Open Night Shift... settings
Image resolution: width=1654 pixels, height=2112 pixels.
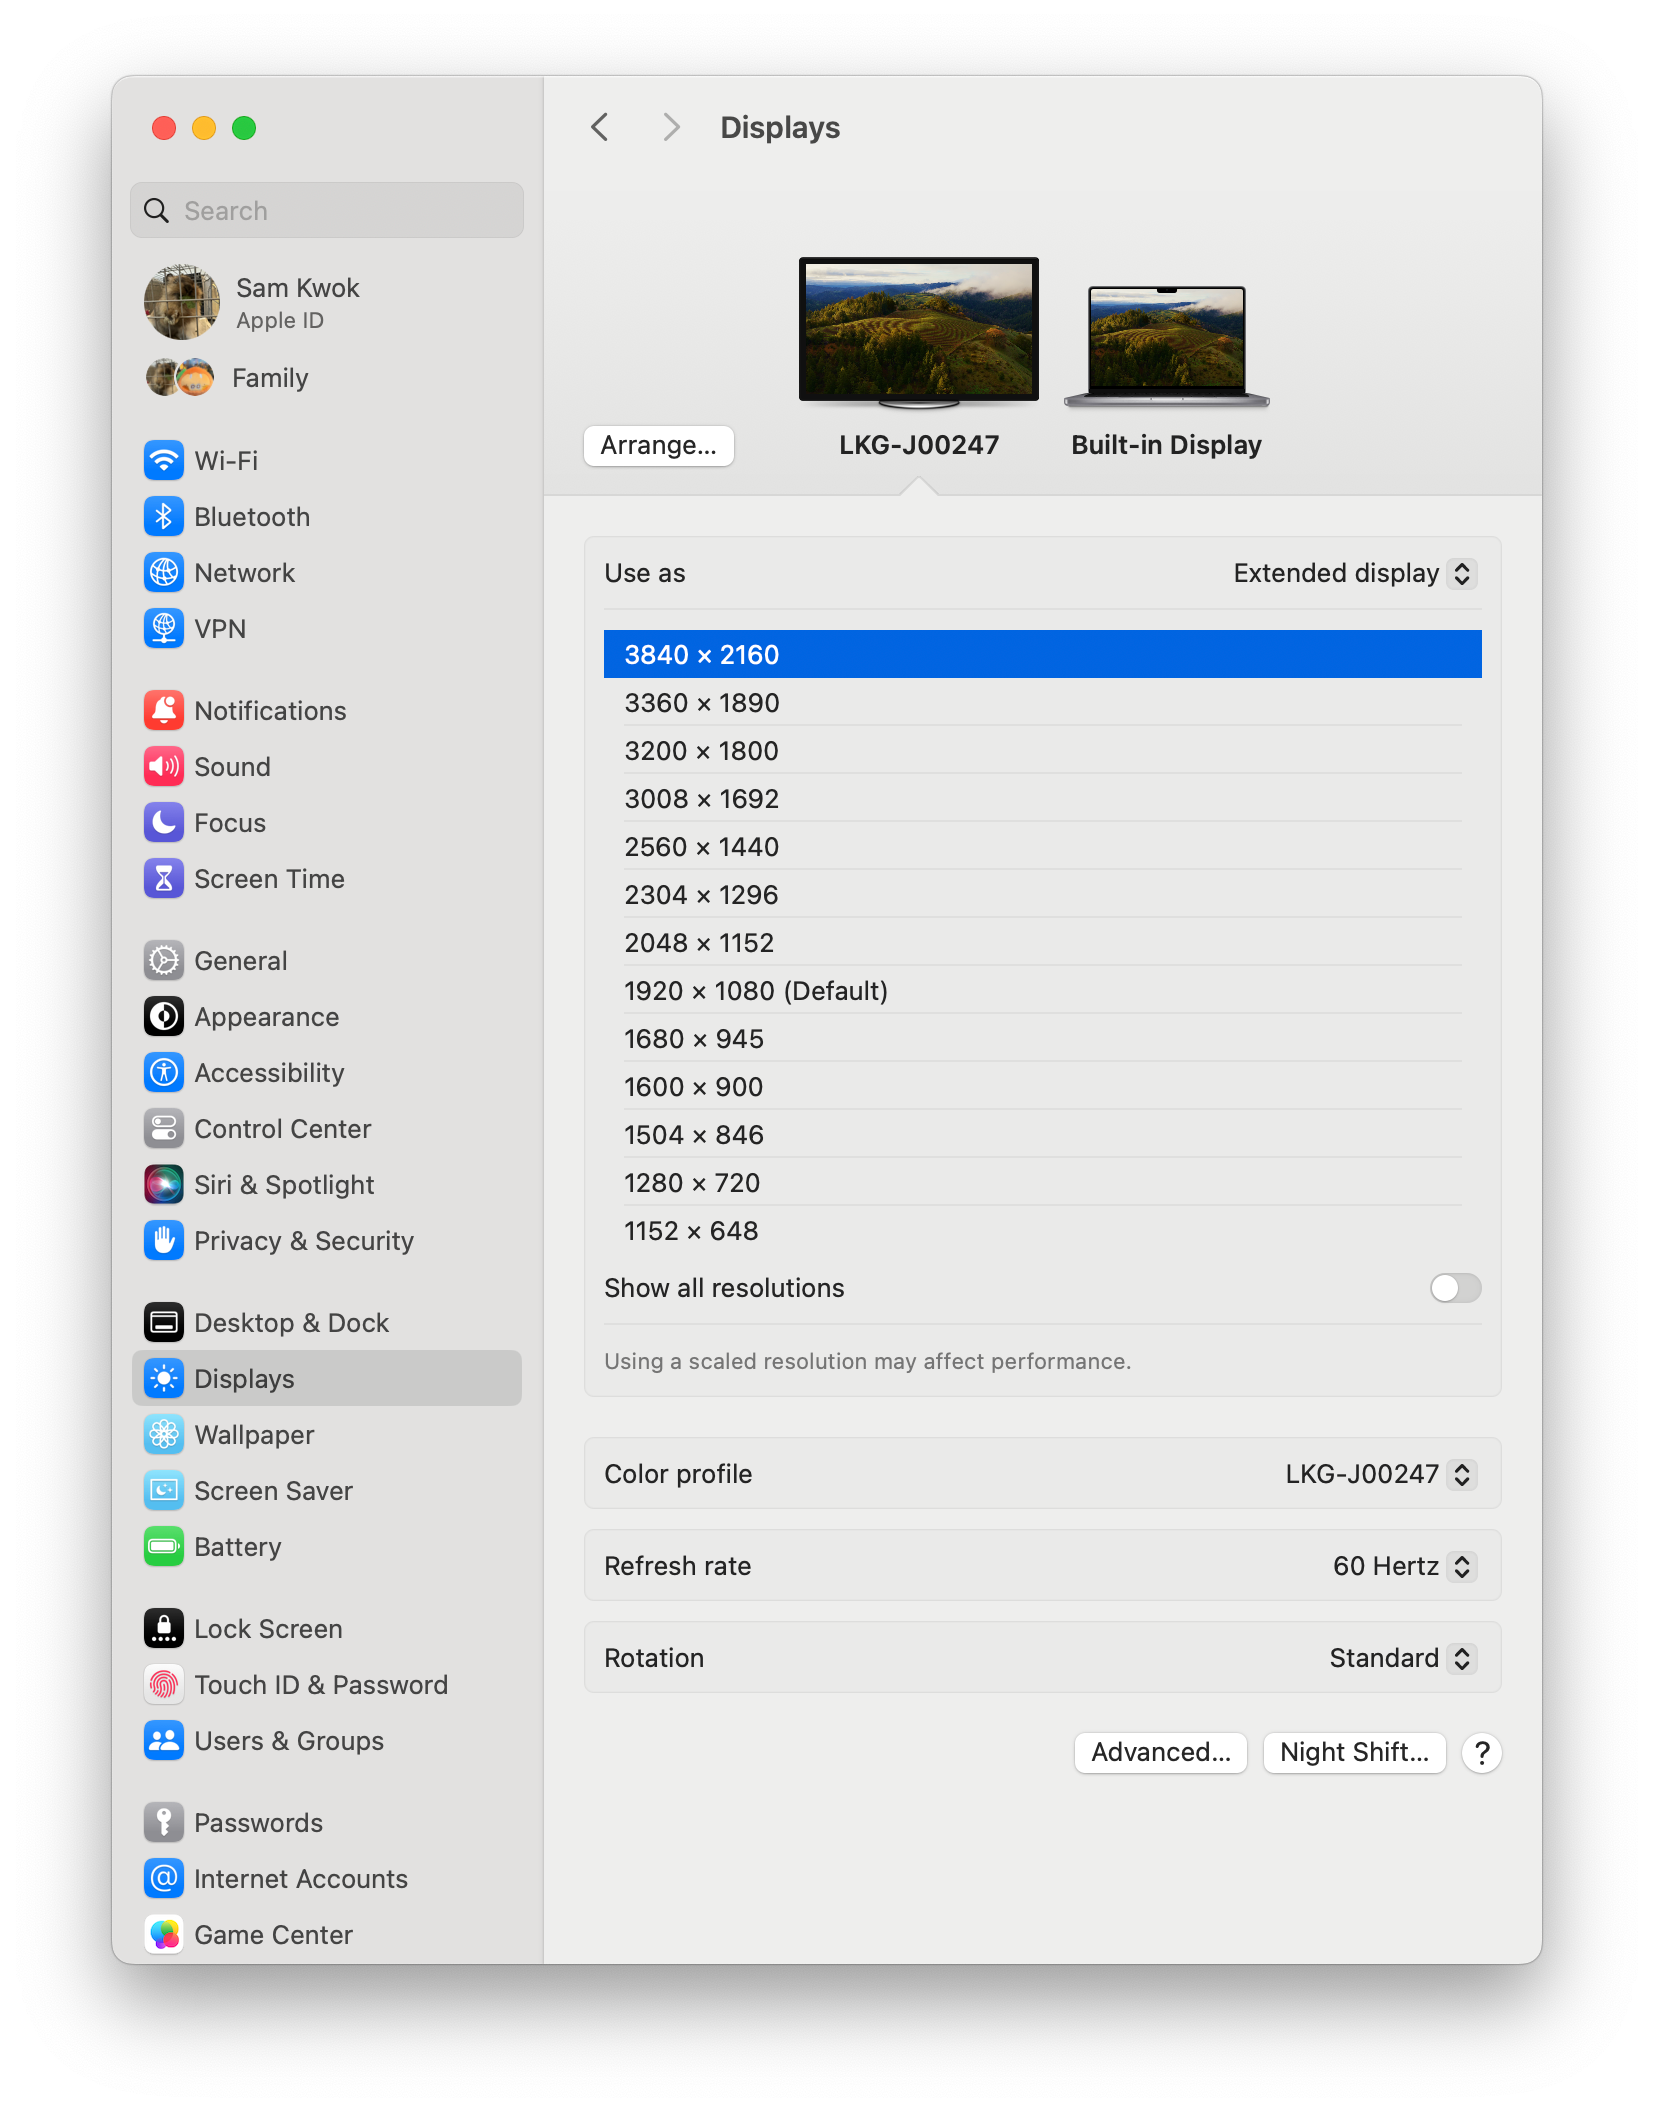coord(1354,1753)
